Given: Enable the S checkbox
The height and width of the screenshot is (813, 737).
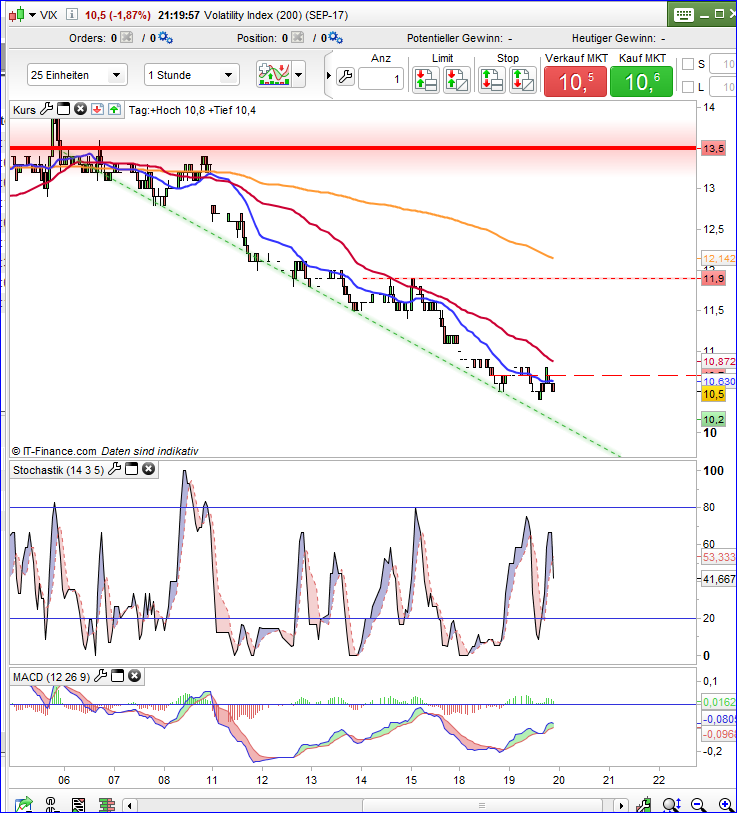Looking at the screenshot, I should point(688,64).
